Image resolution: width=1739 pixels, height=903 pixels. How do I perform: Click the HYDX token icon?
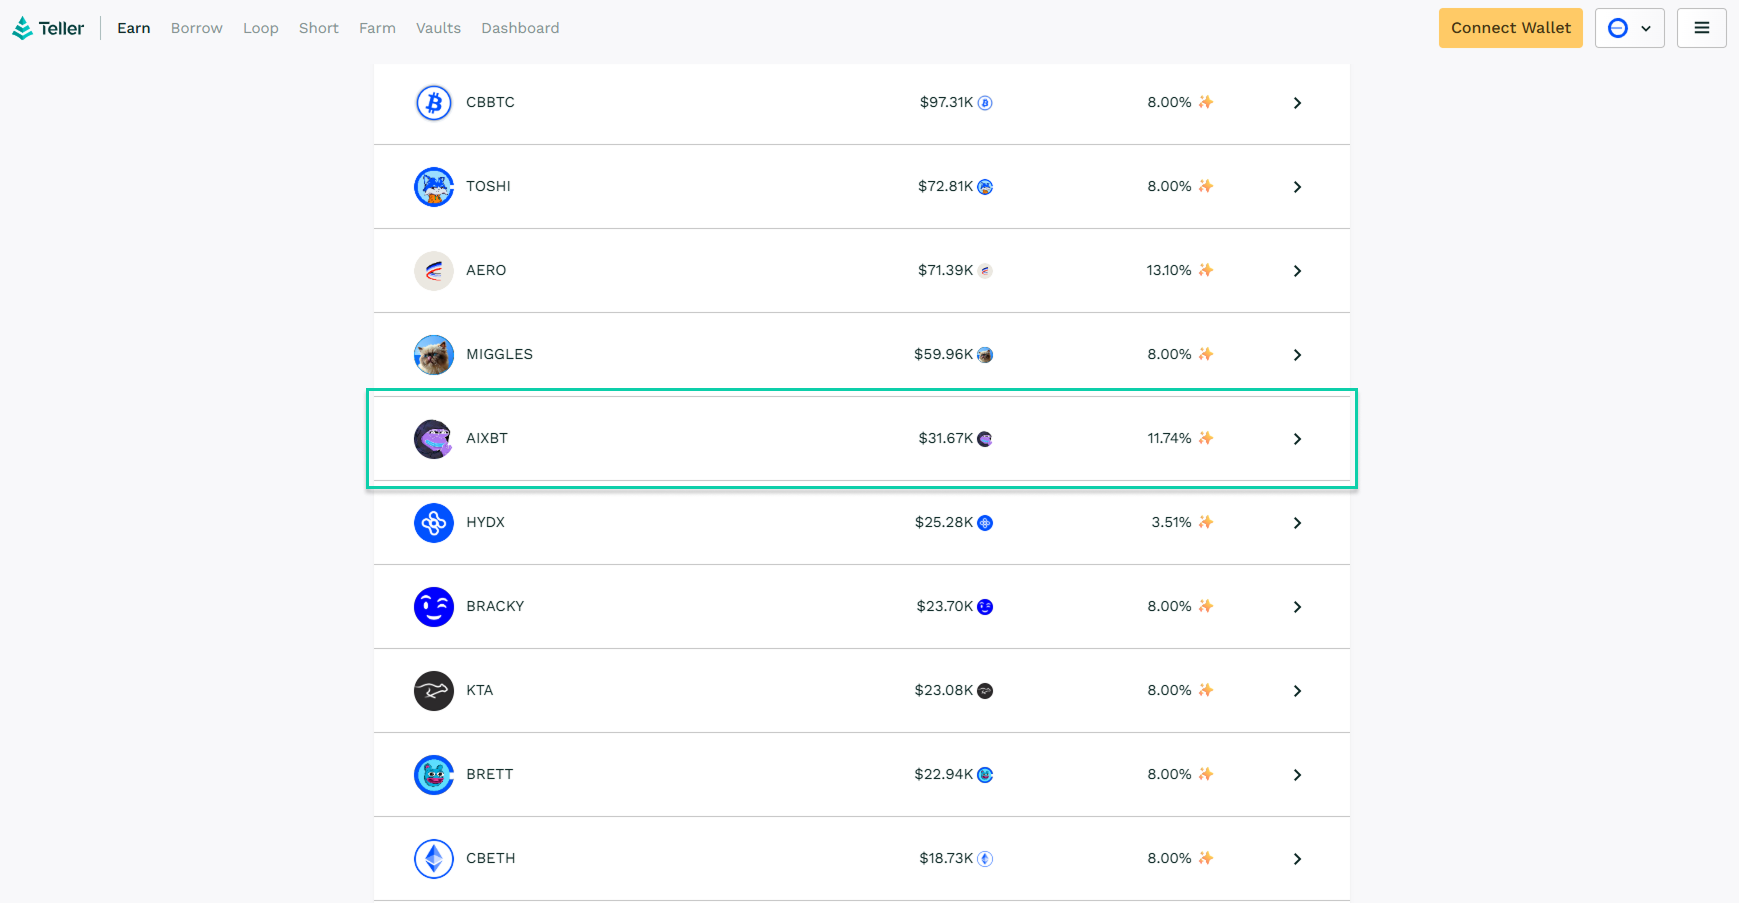click(433, 523)
